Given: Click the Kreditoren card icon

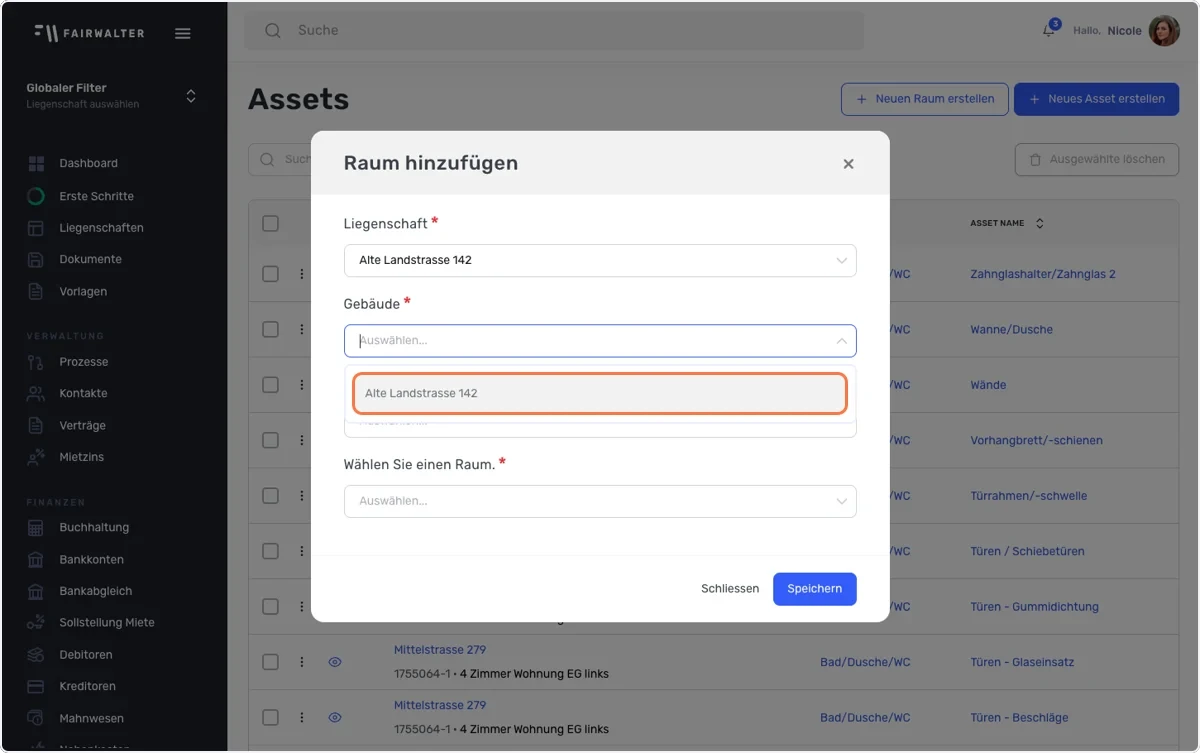Looking at the screenshot, I should coord(36,686).
